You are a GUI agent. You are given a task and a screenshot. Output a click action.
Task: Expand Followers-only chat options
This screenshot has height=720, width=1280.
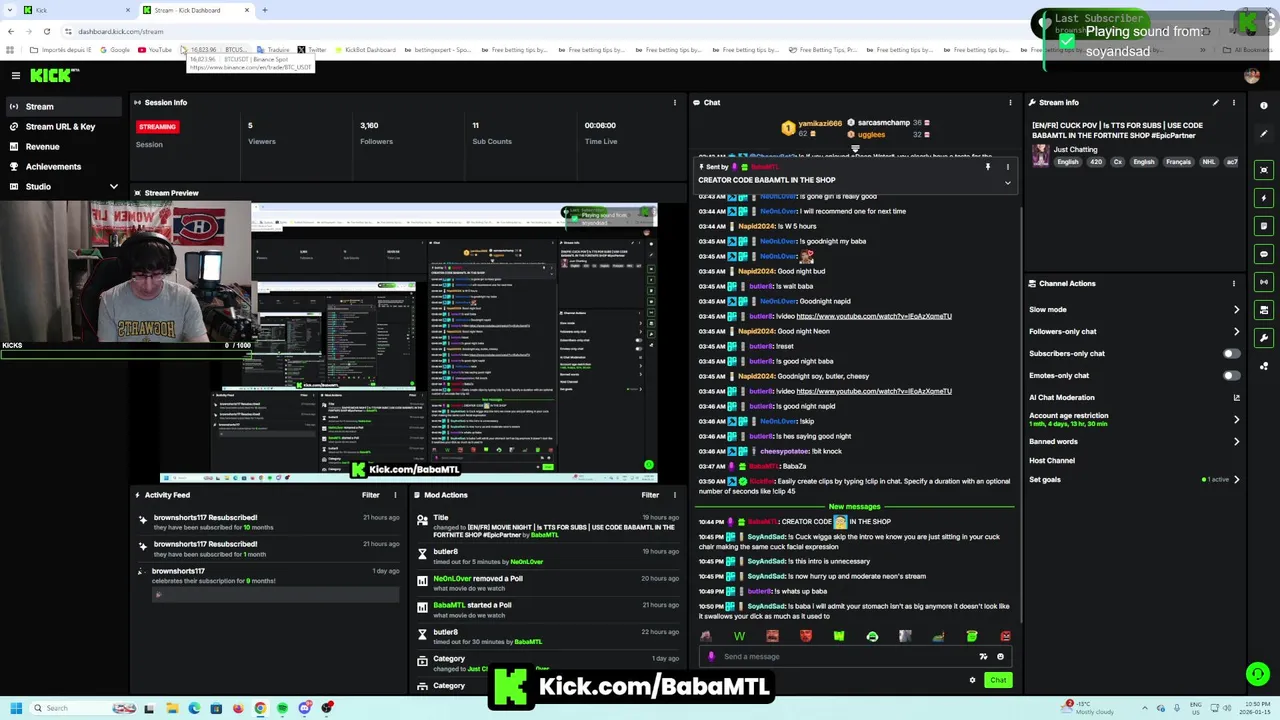click(x=1236, y=331)
